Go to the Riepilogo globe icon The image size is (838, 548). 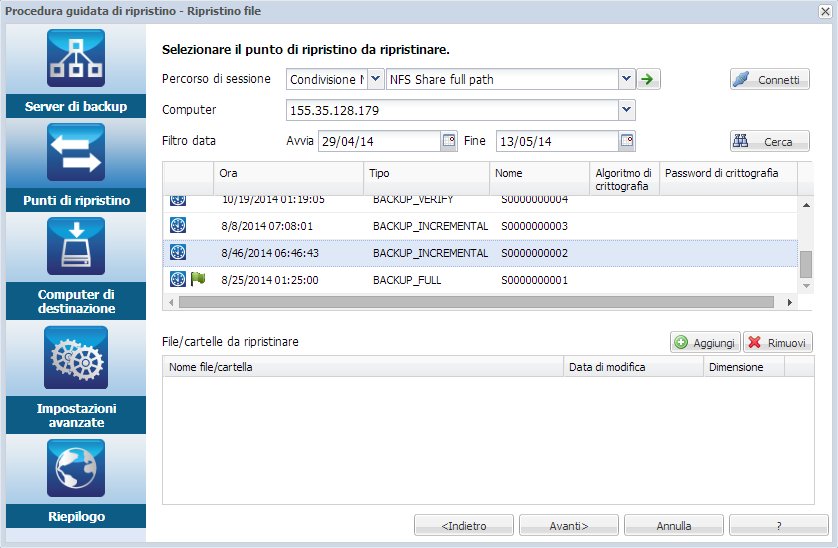(76, 469)
